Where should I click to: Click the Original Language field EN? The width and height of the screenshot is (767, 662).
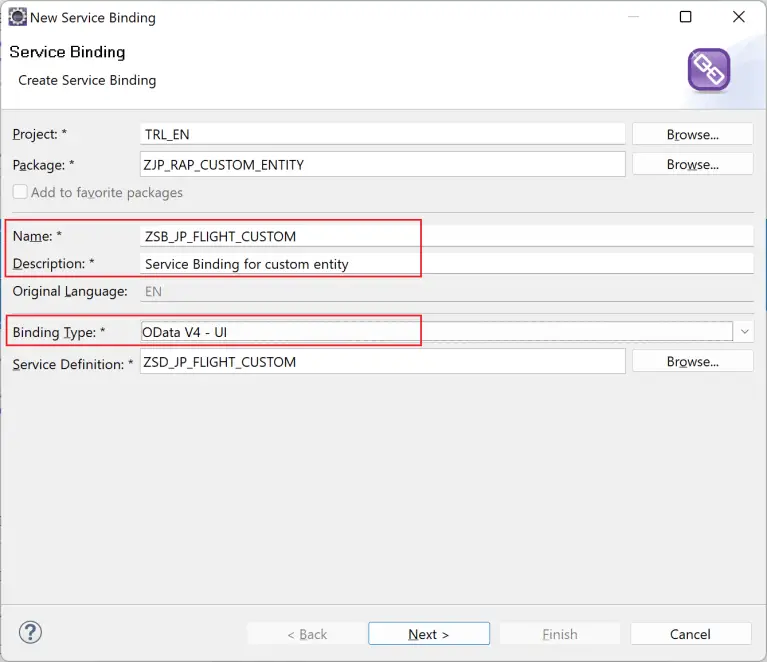click(x=446, y=292)
